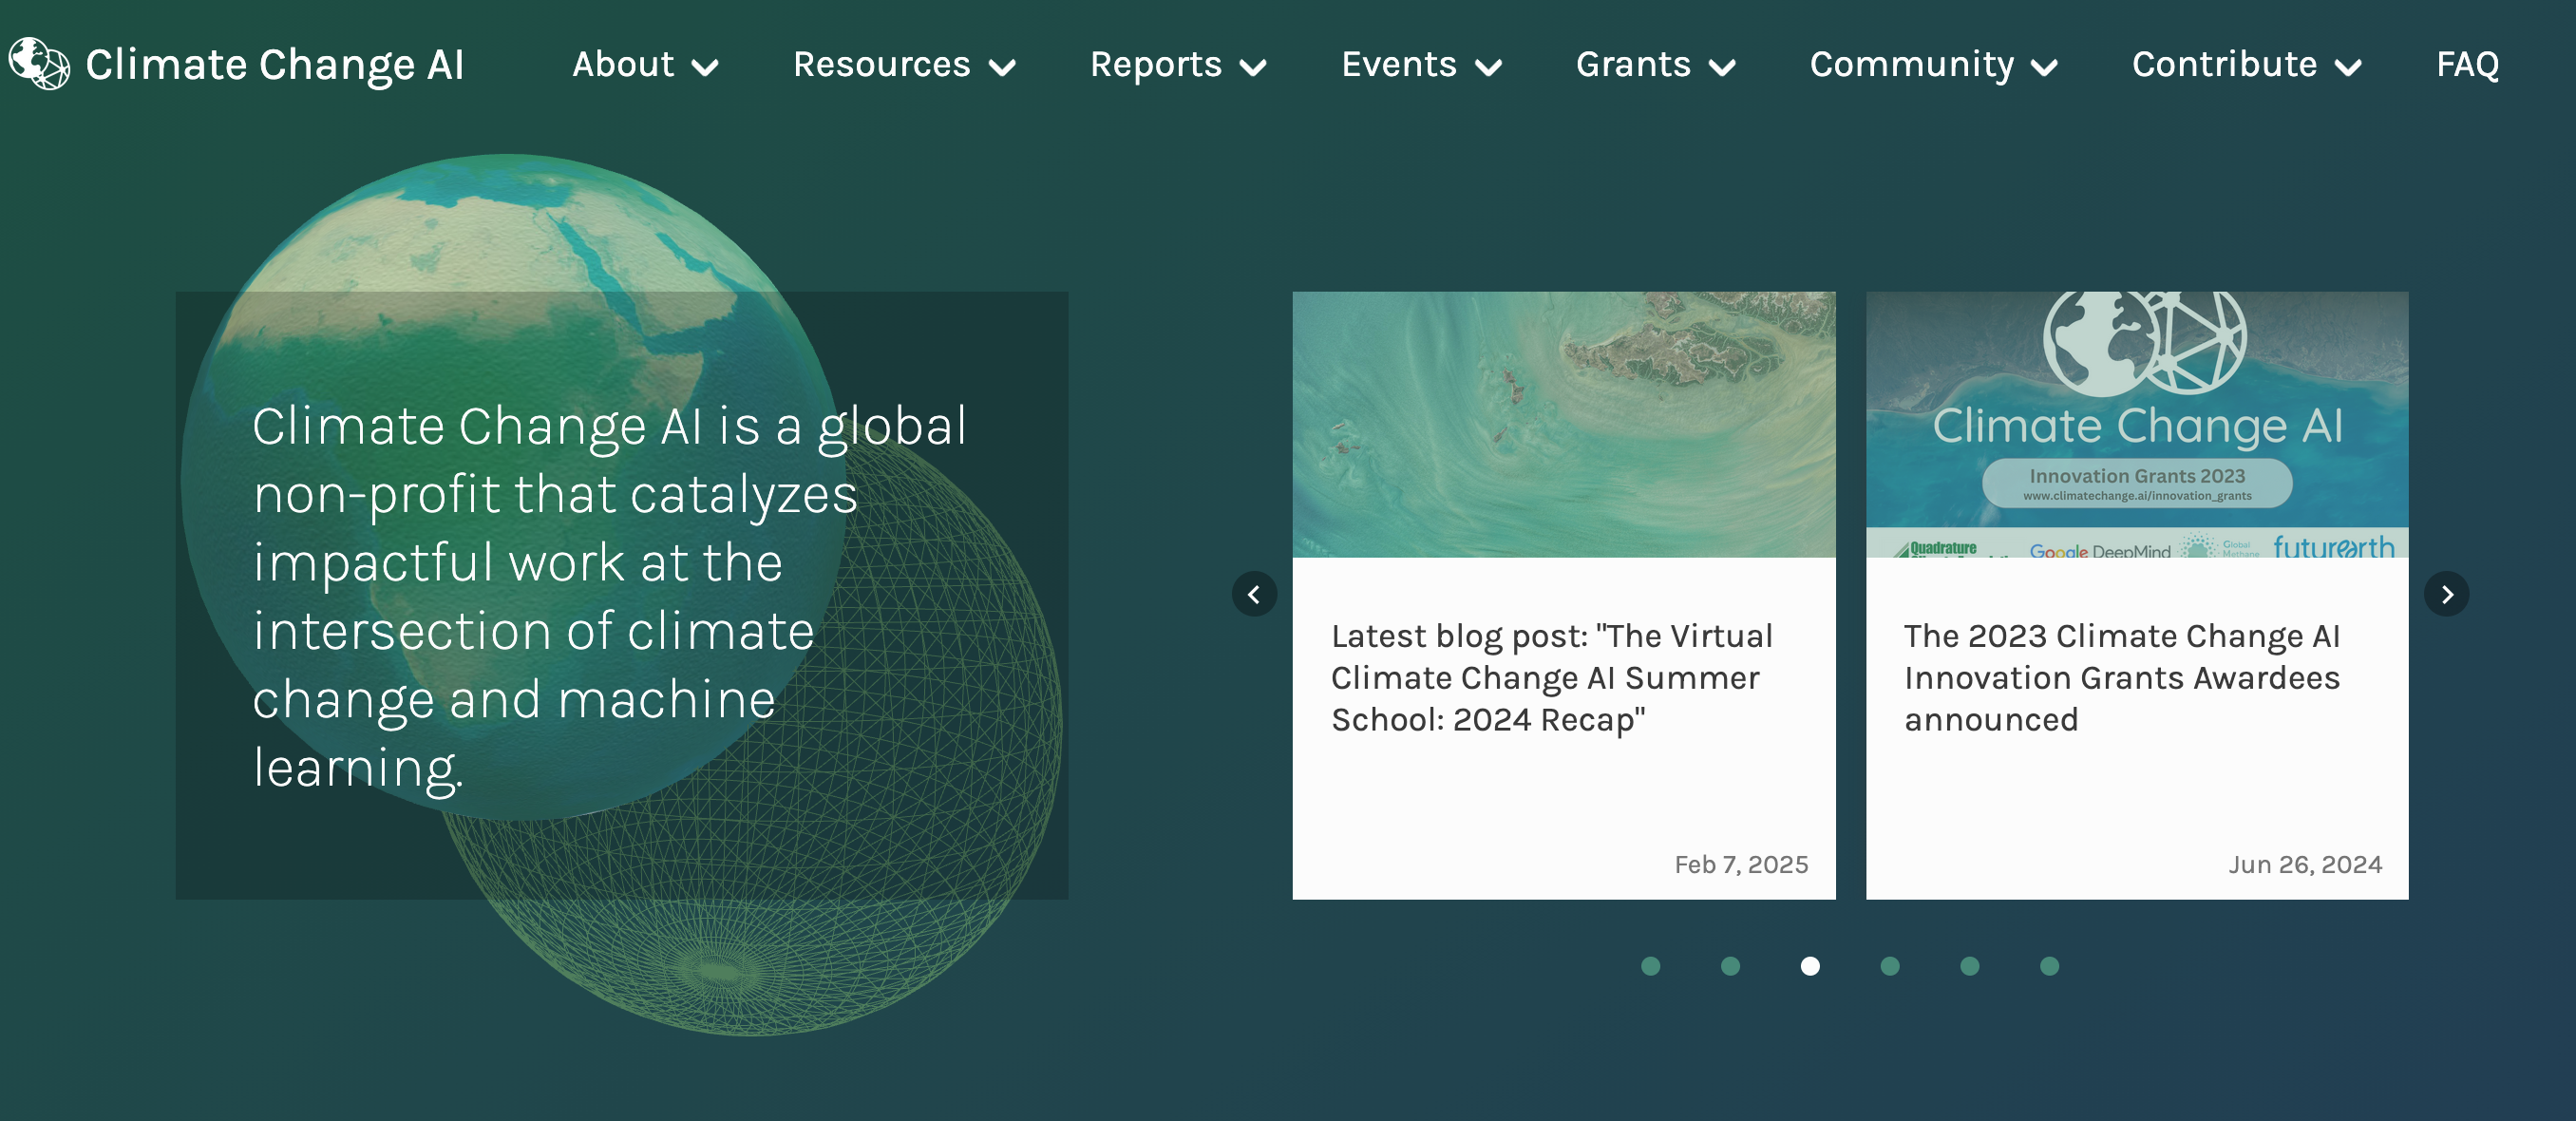Click the Innovation Grants 2023 card image
The height and width of the screenshot is (1121, 2576).
pyautogui.click(x=2136, y=424)
